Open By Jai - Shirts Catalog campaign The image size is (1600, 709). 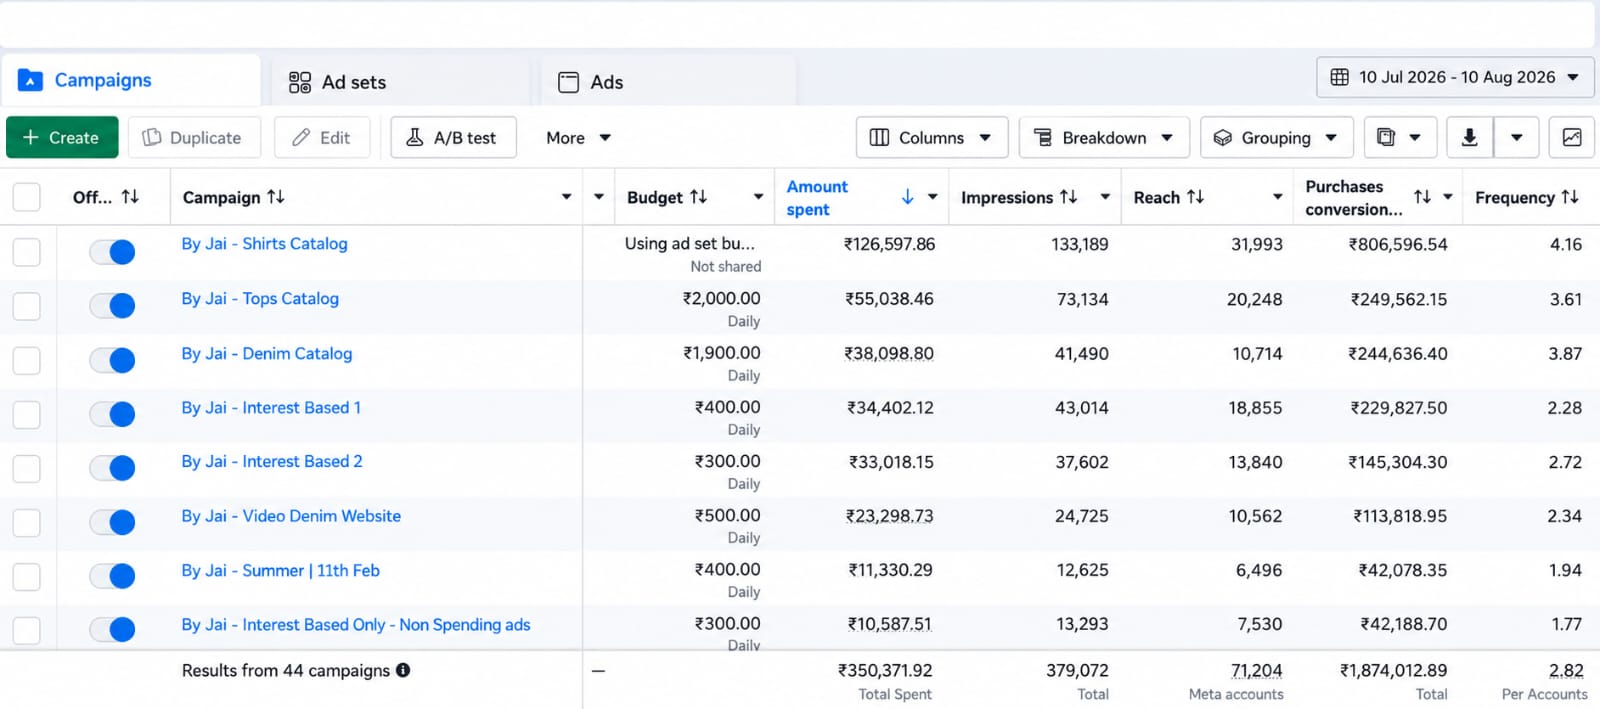coord(265,244)
